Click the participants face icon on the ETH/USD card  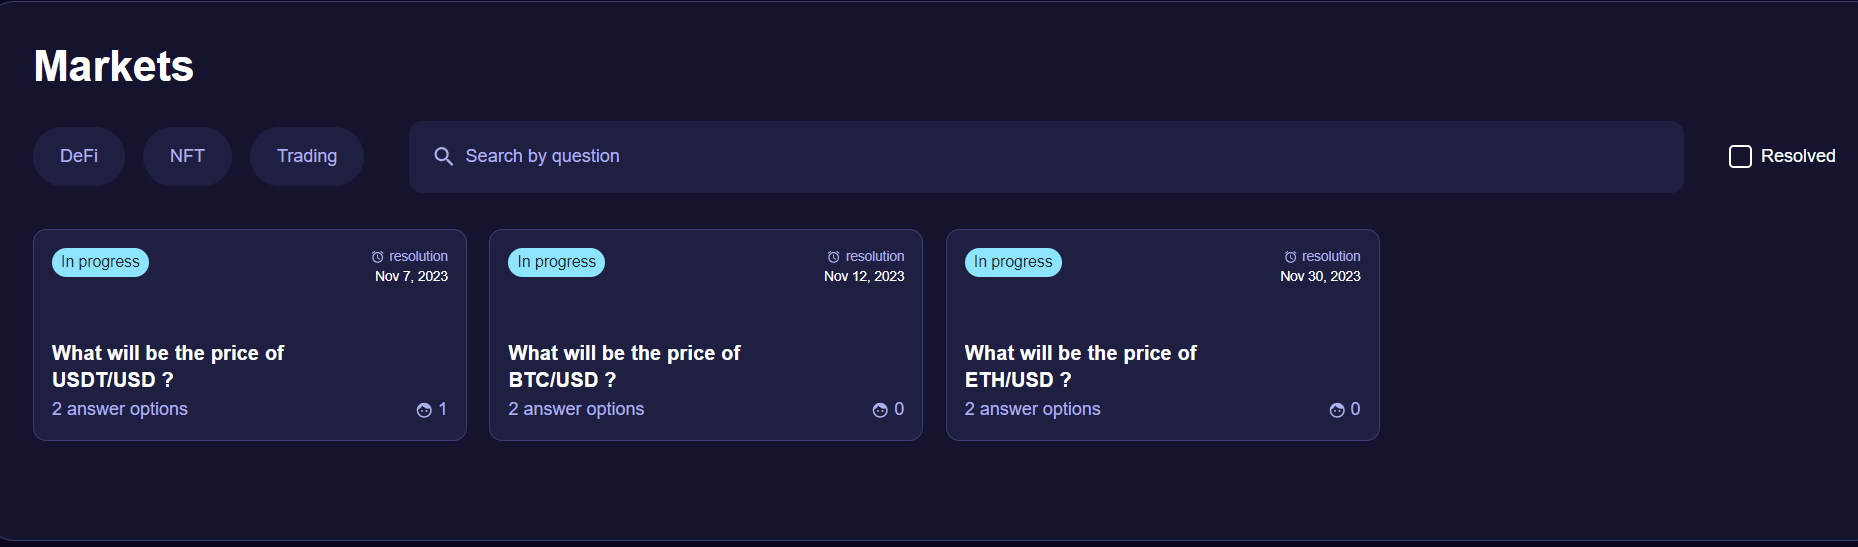tap(1337, 410)
